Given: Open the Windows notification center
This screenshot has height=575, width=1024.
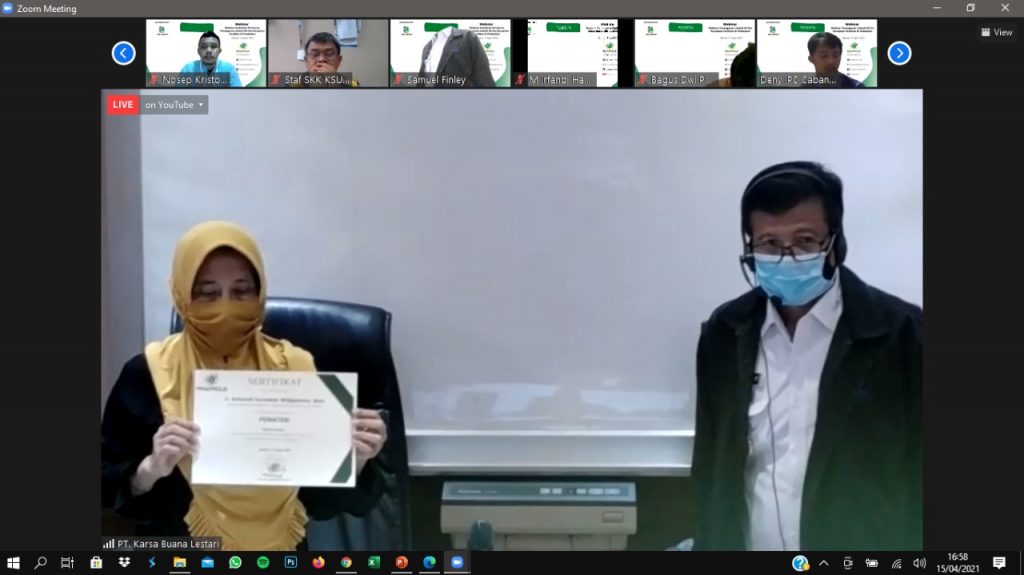Looking at the screenshot, I should click(999, 563).
